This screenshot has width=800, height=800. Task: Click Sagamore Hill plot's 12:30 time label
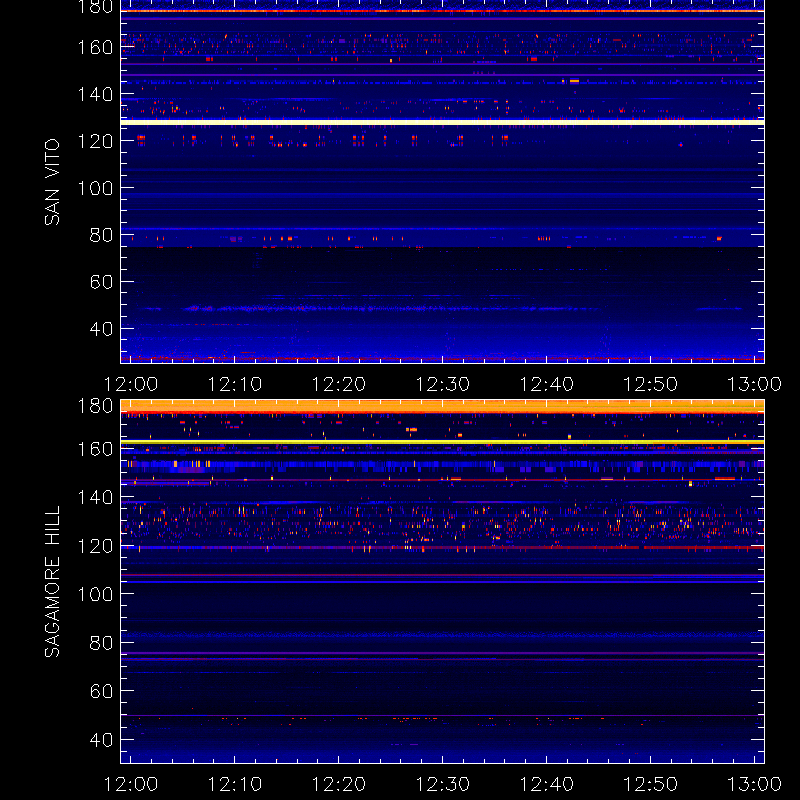443,784
